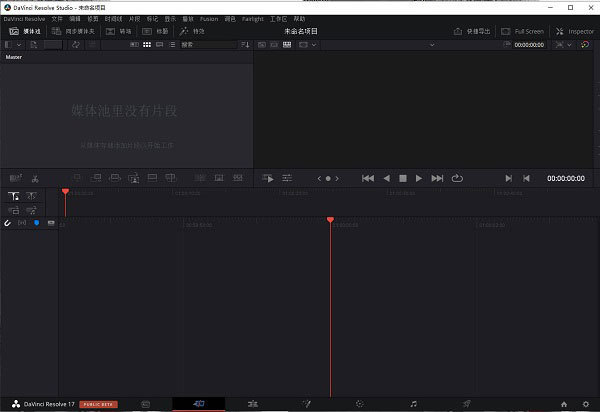Screen dimensions: 600x412
Task: Open the Fusion menu
Action: coord(208,19)
